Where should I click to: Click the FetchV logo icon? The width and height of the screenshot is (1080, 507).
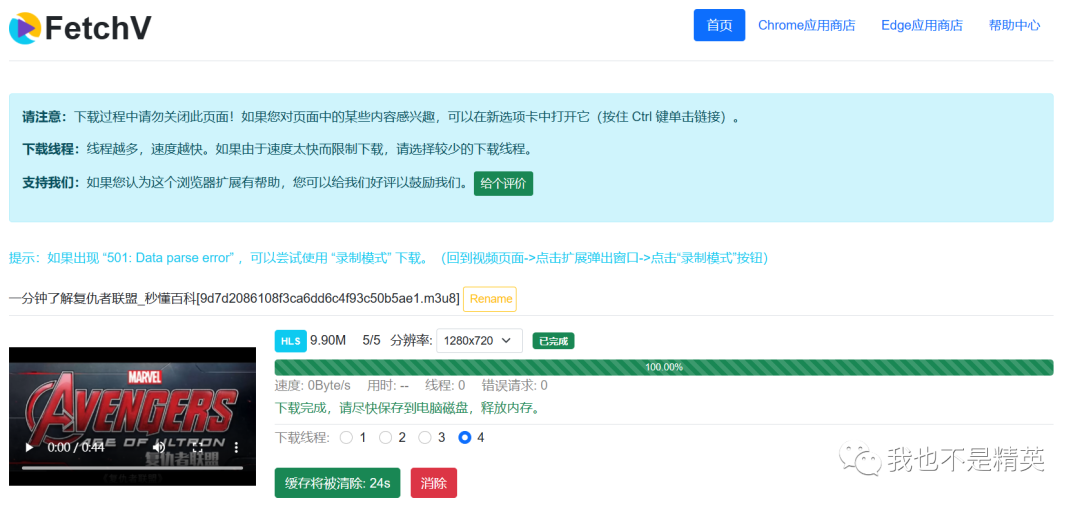point(25,28)
